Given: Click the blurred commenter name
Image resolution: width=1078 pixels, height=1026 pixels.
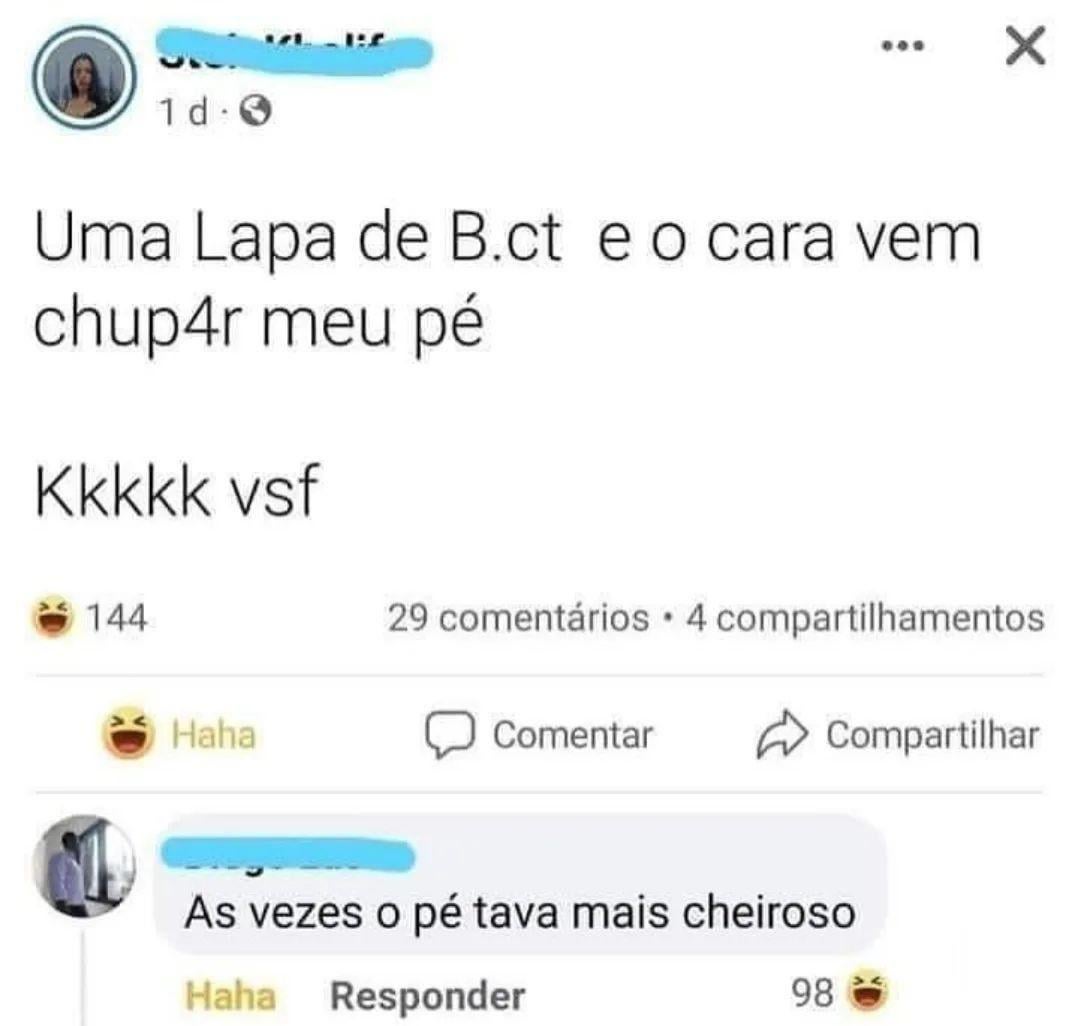Looking at the screenshot, I should click(x=287, y=853).
